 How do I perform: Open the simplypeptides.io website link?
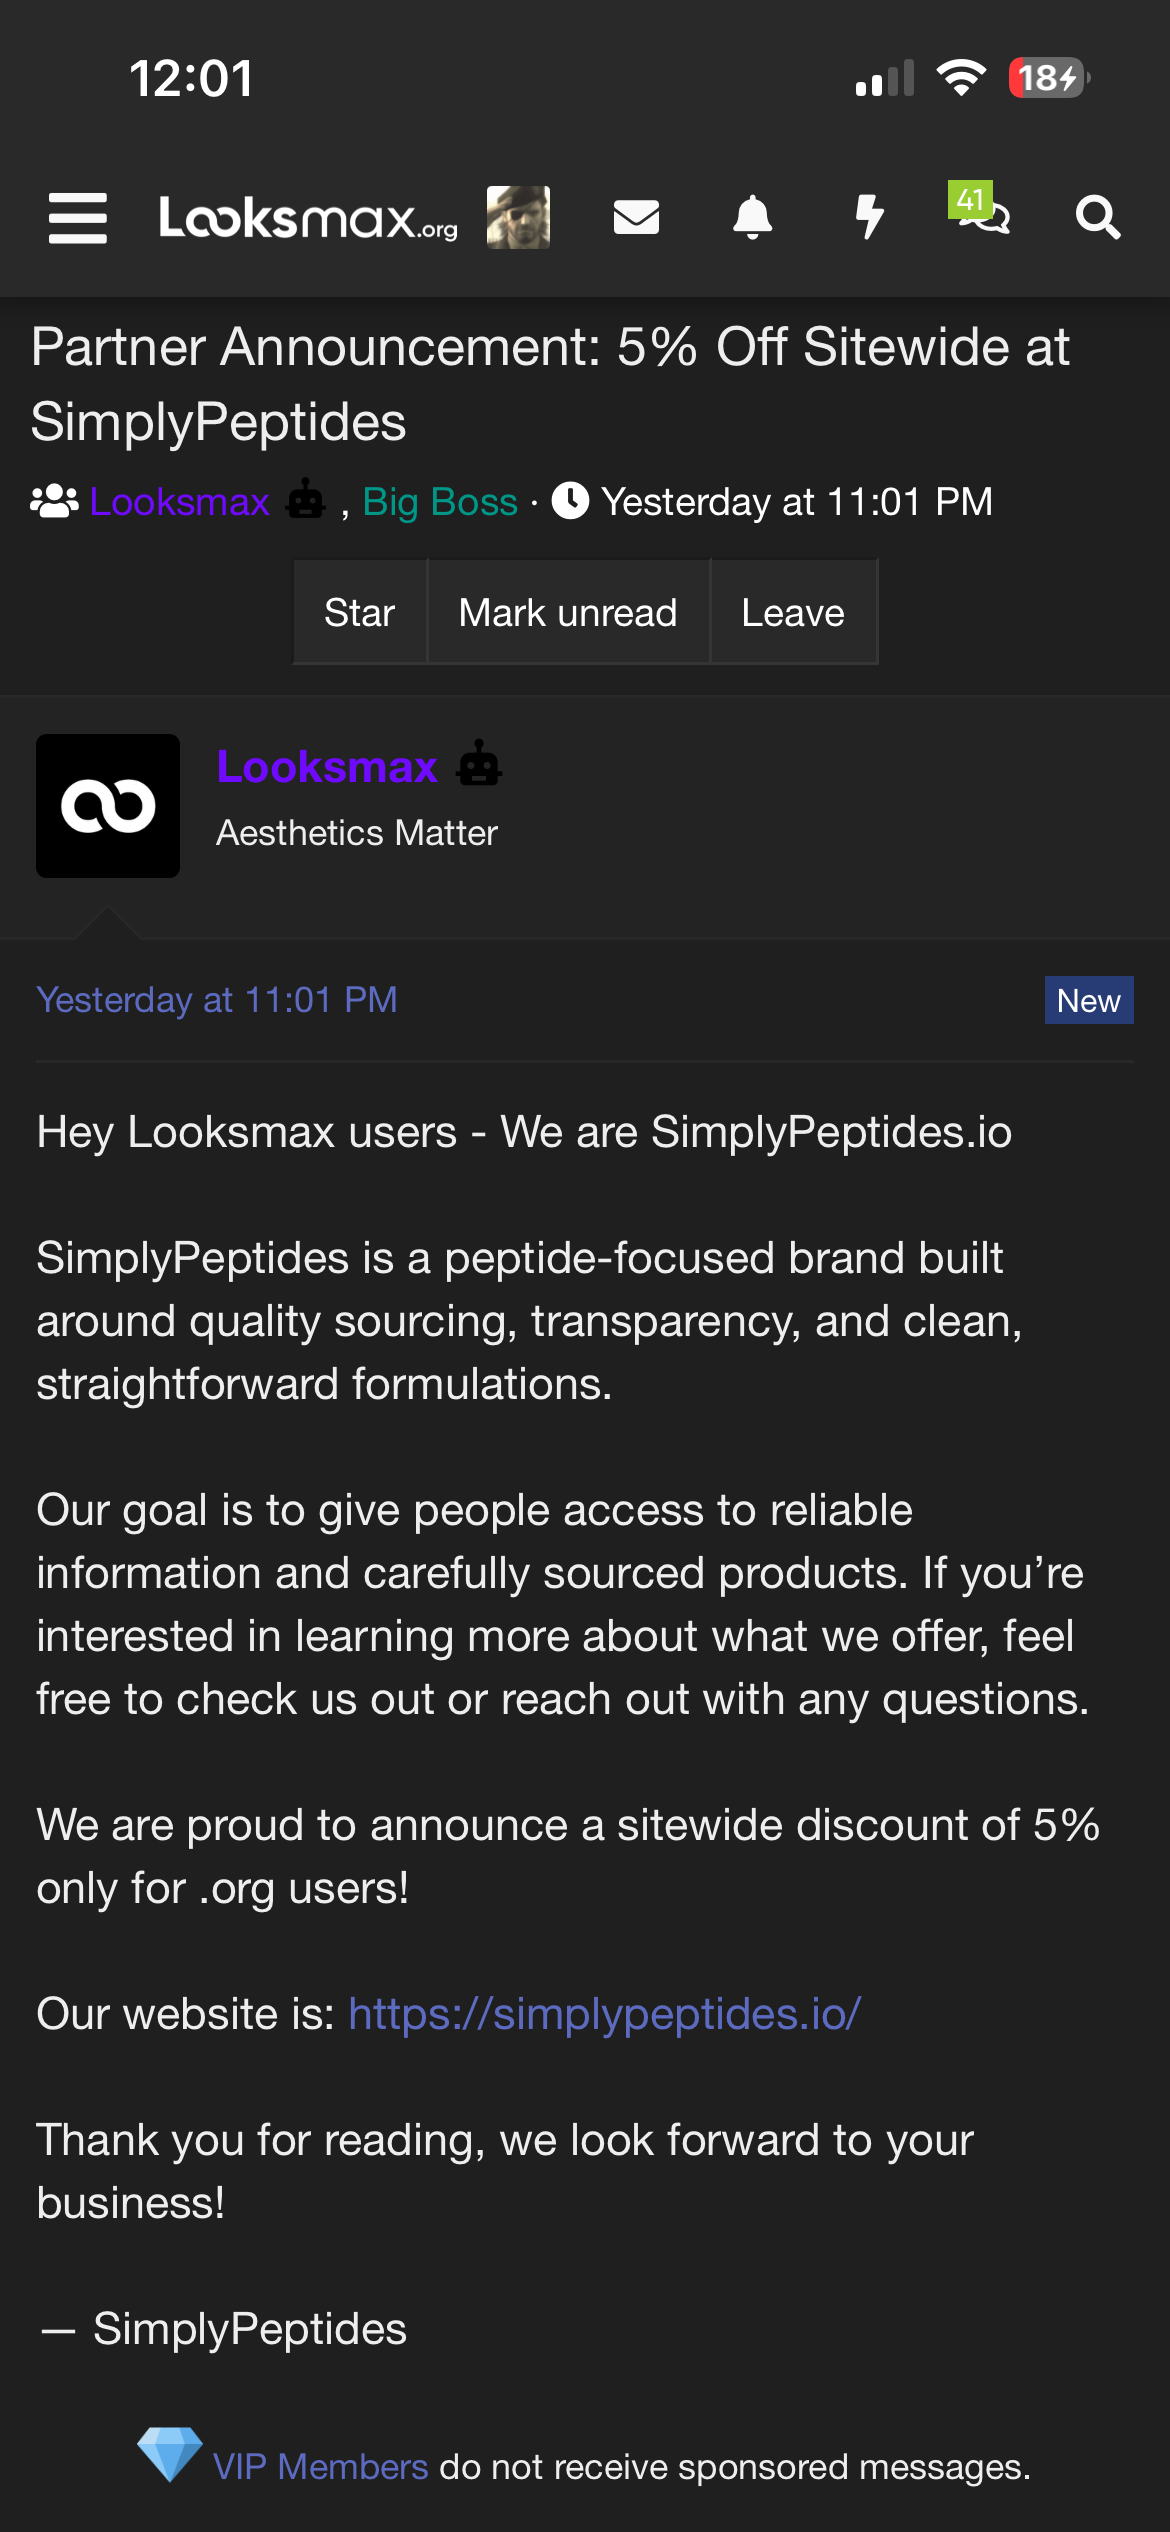pyautogui.click(x=604, y=2014)
